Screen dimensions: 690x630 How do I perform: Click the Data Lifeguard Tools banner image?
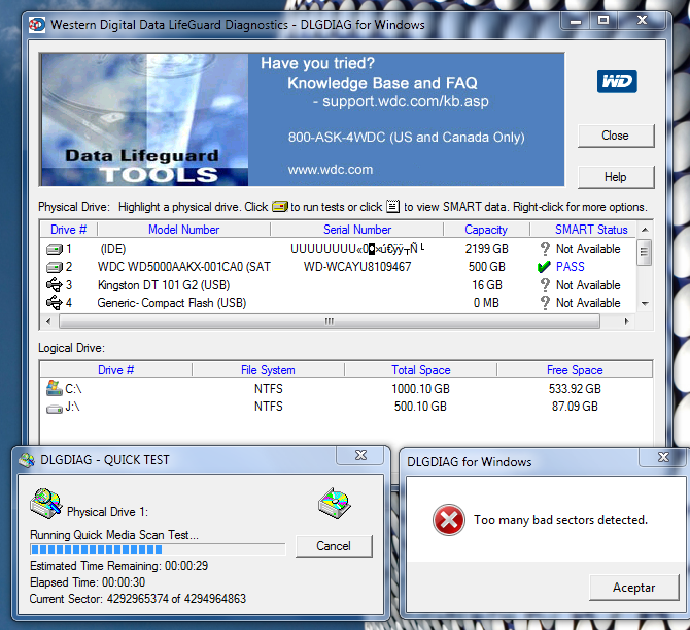point(144,120)
